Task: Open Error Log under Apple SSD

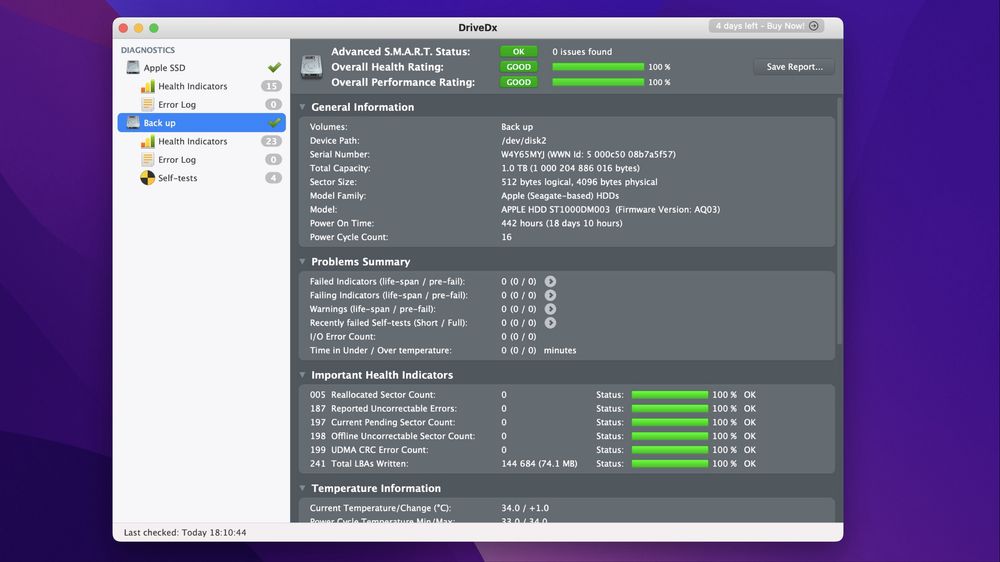Action: click(x=202, y=104)
